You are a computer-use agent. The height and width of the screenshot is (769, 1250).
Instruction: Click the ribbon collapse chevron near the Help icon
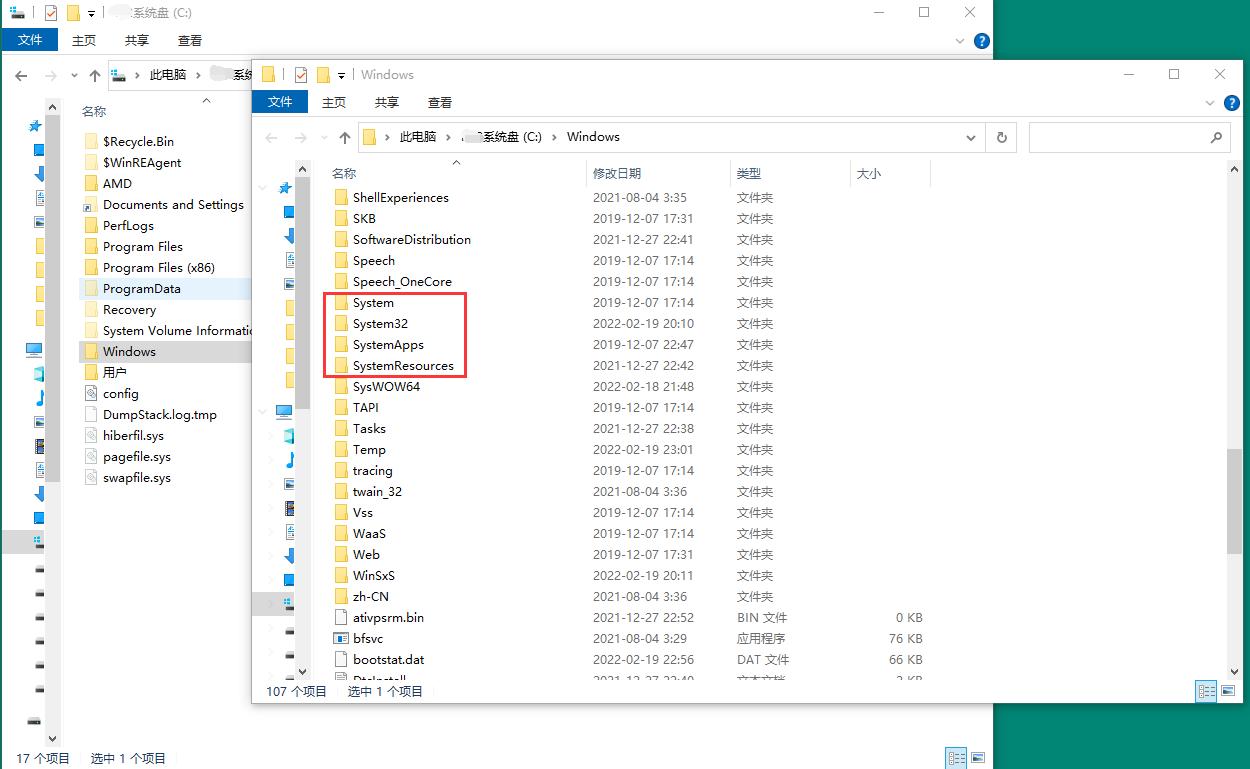tap(1209, 103)
